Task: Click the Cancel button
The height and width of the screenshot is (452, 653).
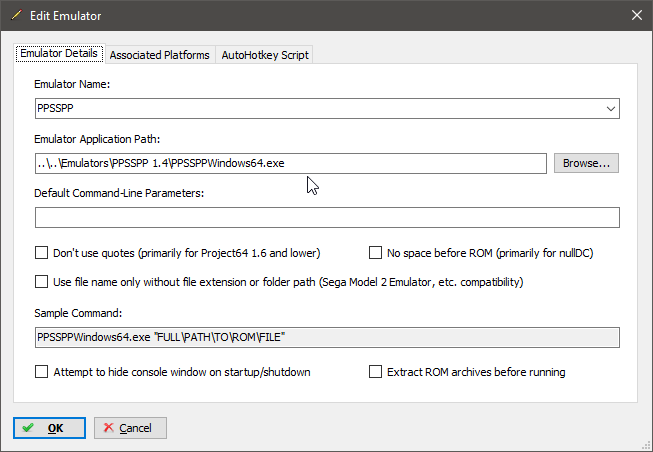Action: 130,428
